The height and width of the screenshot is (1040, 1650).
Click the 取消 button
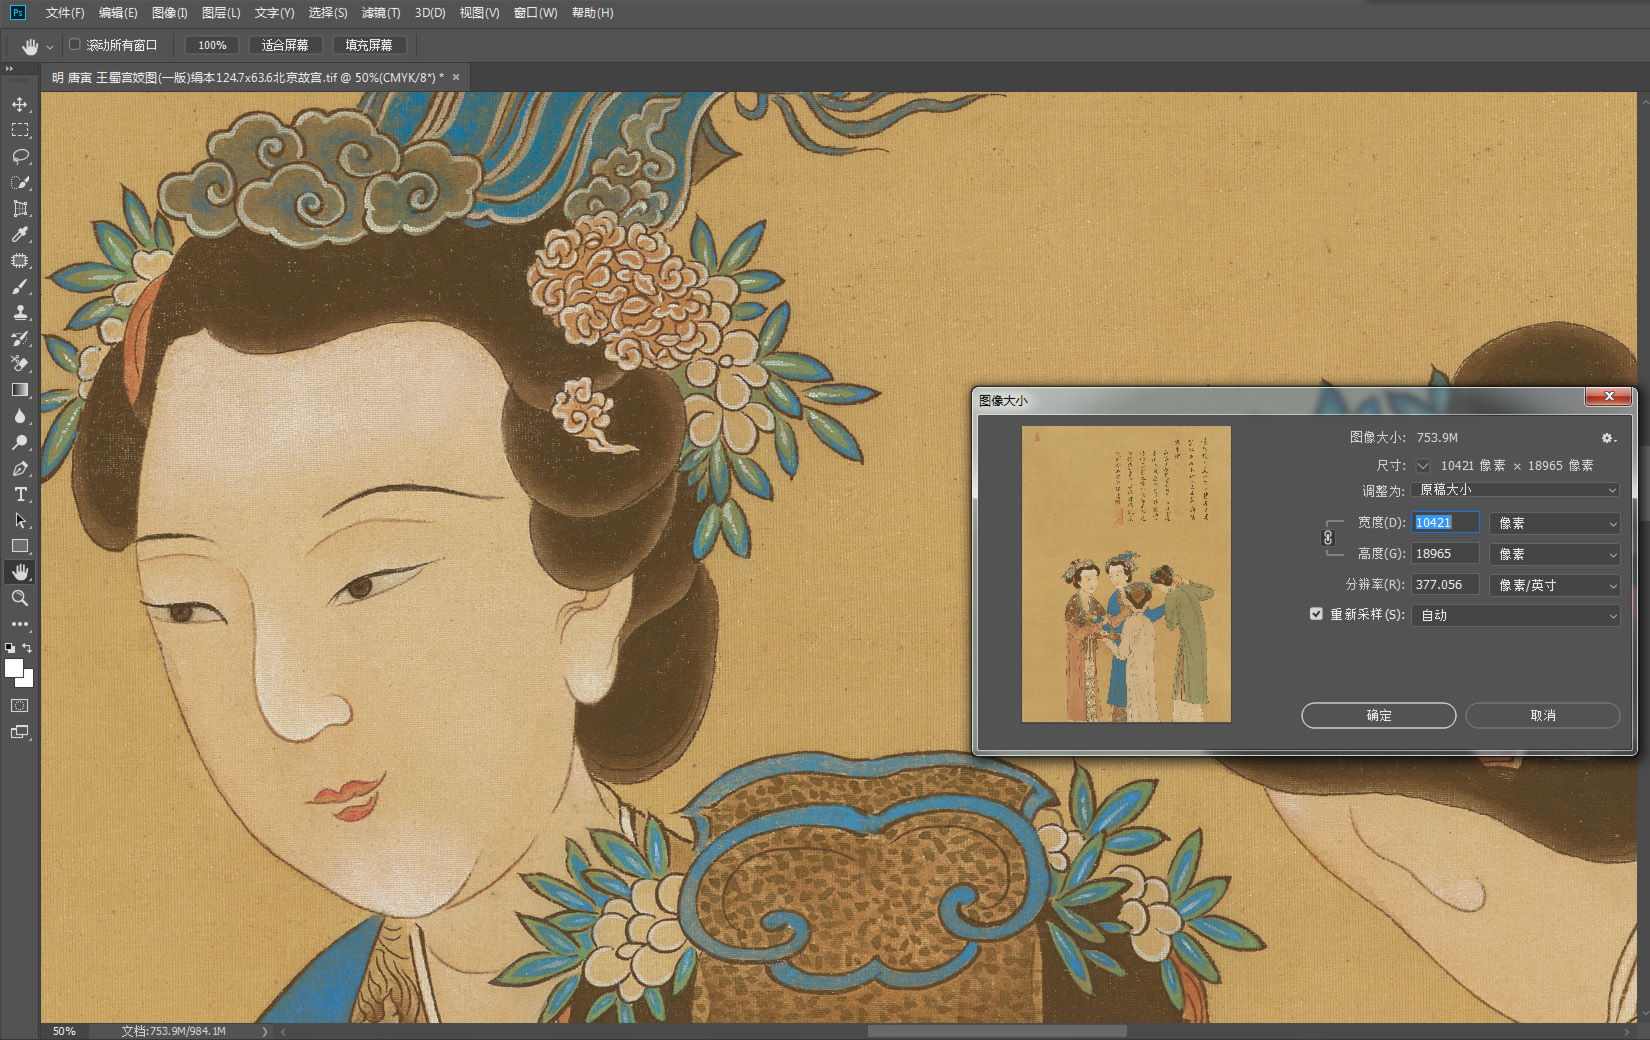pos(1543,715)
